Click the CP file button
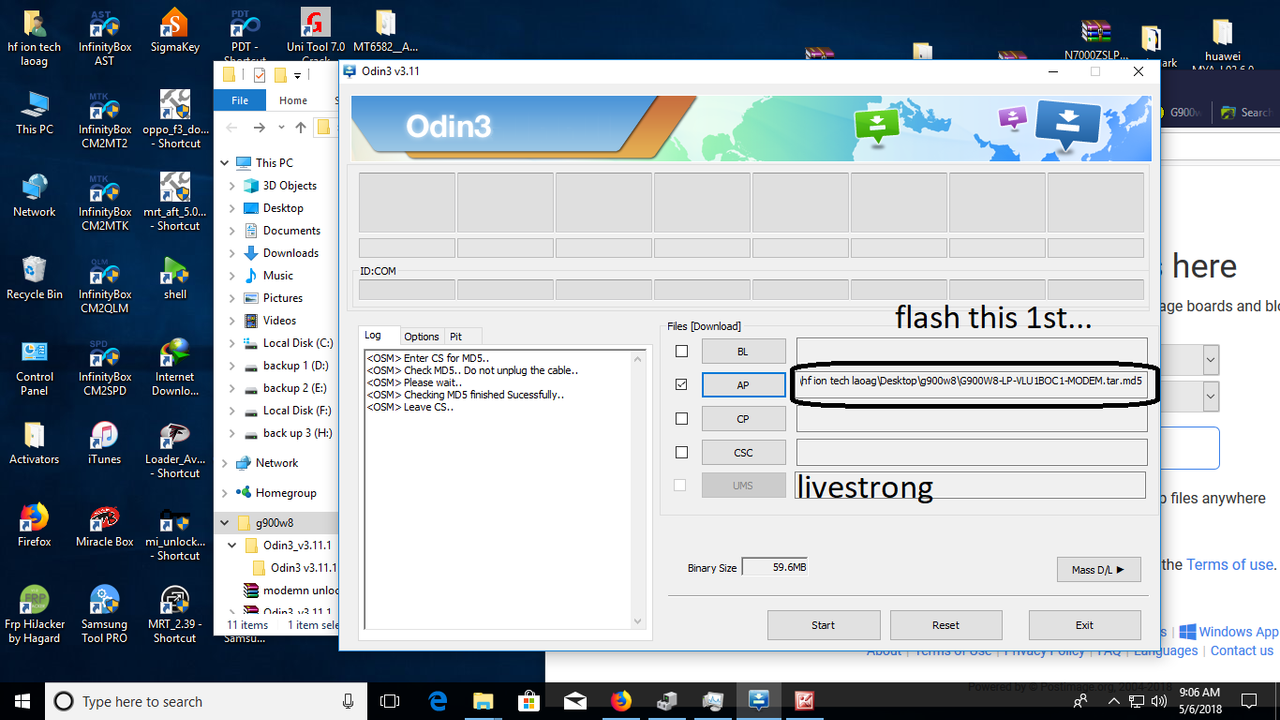The width and height of the screenshot is (1280, 720). click(742, 419)
